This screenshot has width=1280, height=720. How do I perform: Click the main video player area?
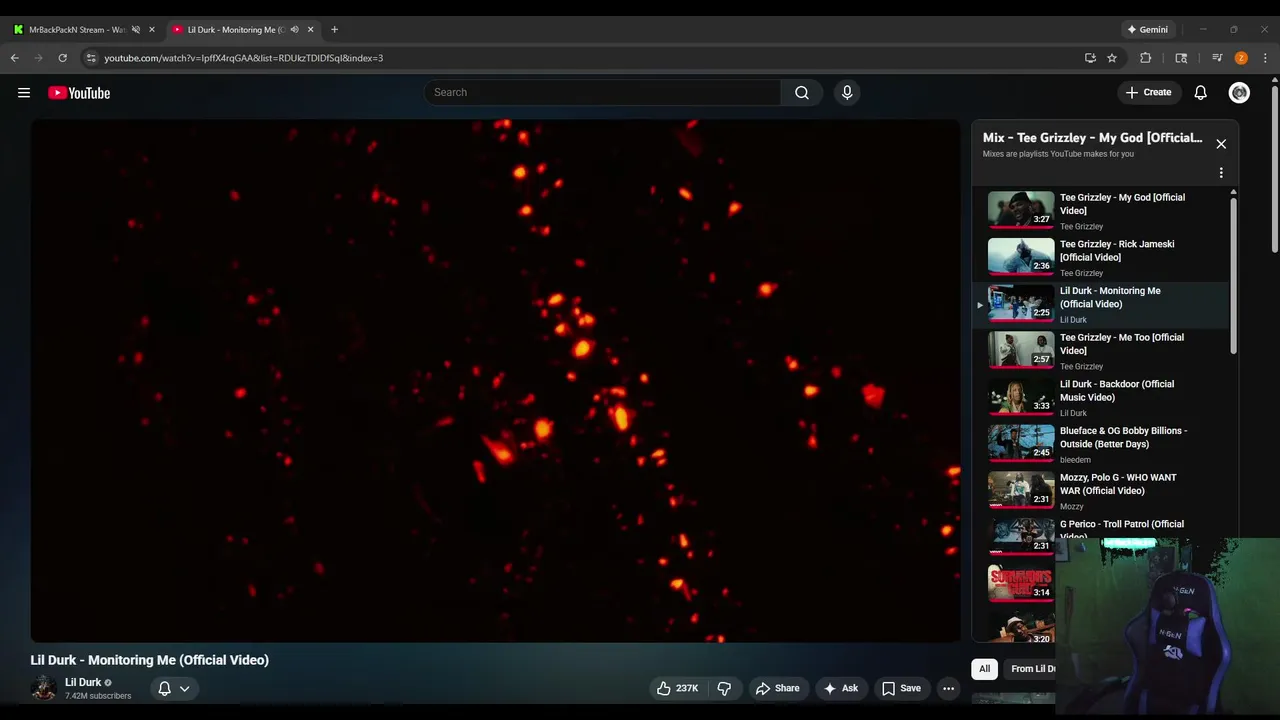pyautogui.click(x=495, y=380)
